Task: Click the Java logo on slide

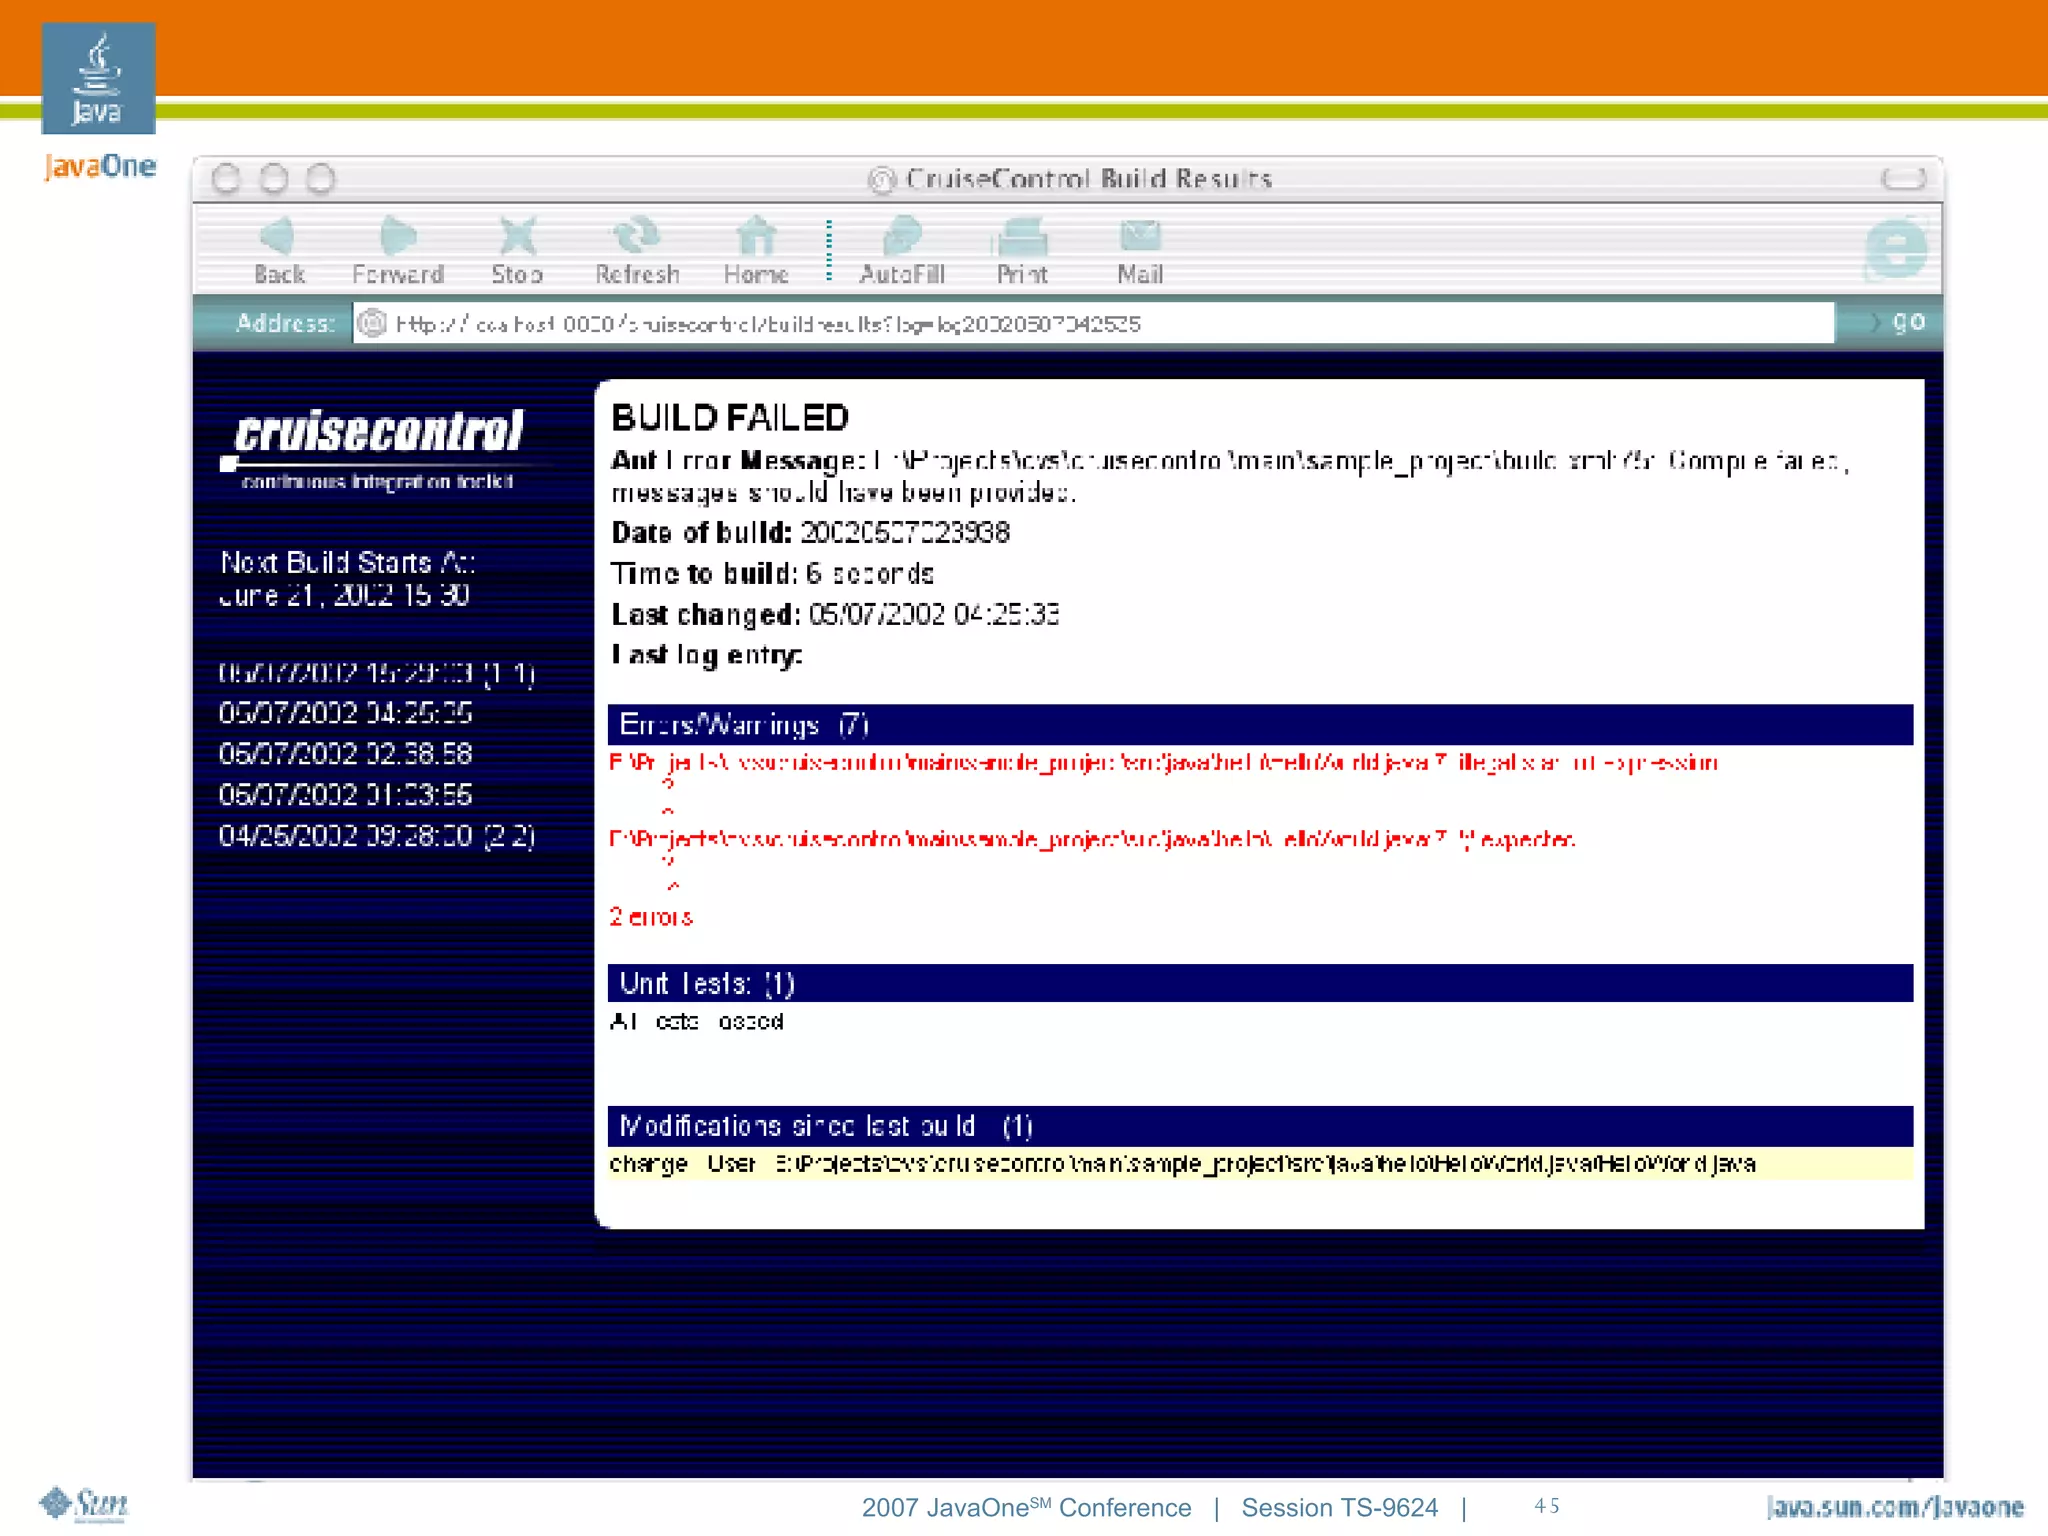Action: click(x=98, y=78)
